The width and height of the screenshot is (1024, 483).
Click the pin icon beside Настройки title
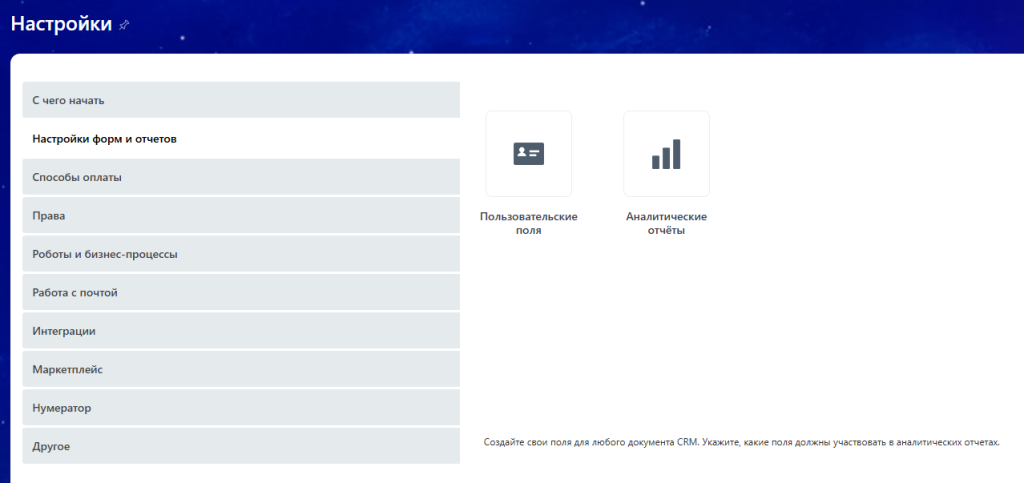tap(124, 24)
